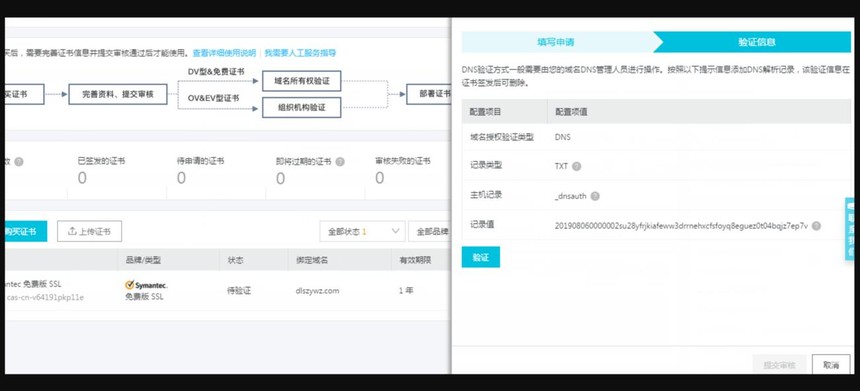Click help icon next to 即将过期的证书
Viewport: 860px width, 391px height.
pos(340,162)
